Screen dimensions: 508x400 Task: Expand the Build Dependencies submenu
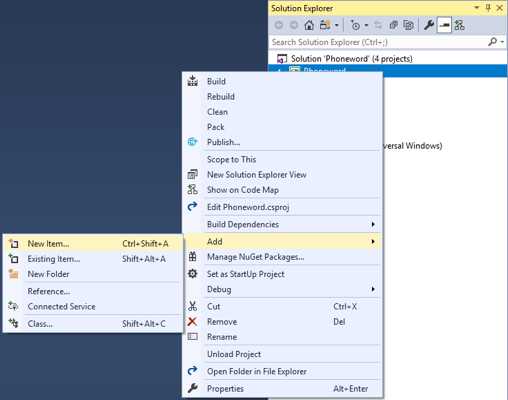pos(282,224)
